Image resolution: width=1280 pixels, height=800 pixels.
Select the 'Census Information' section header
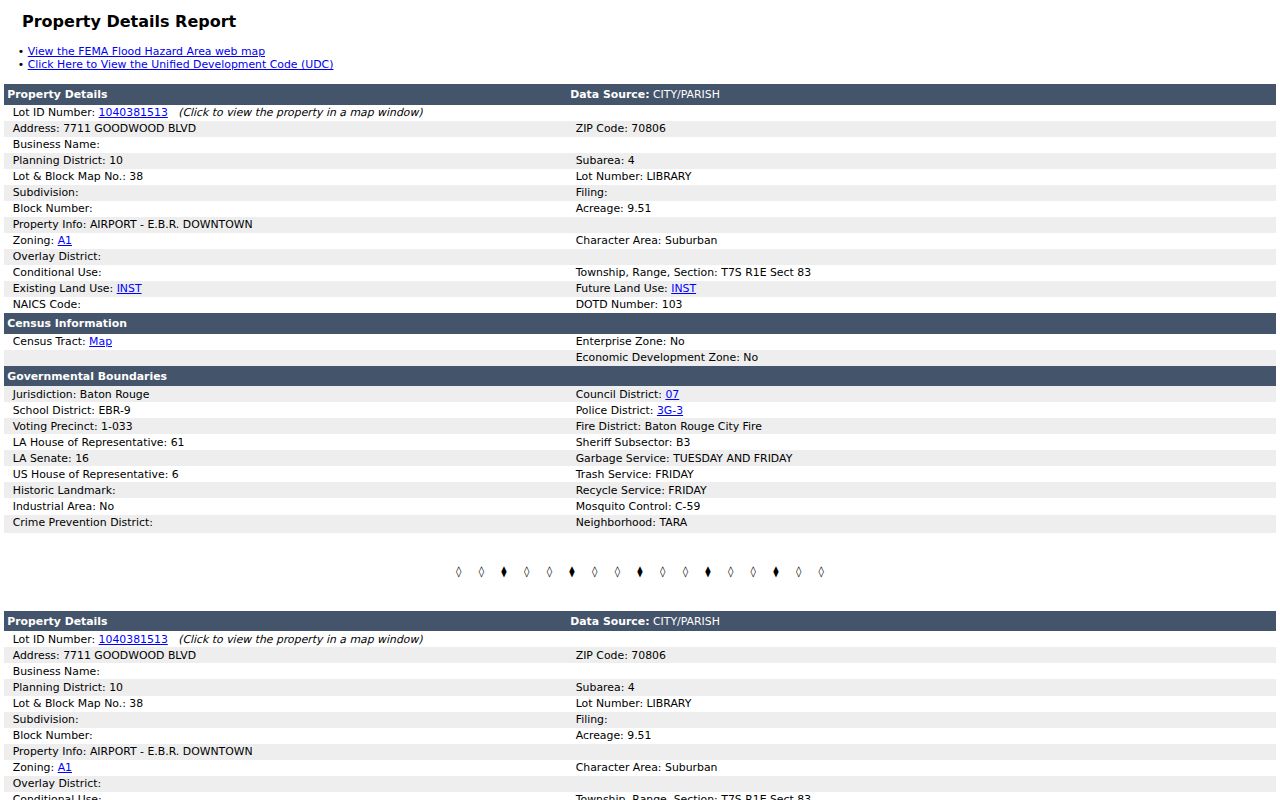click(x=67, y=323)
